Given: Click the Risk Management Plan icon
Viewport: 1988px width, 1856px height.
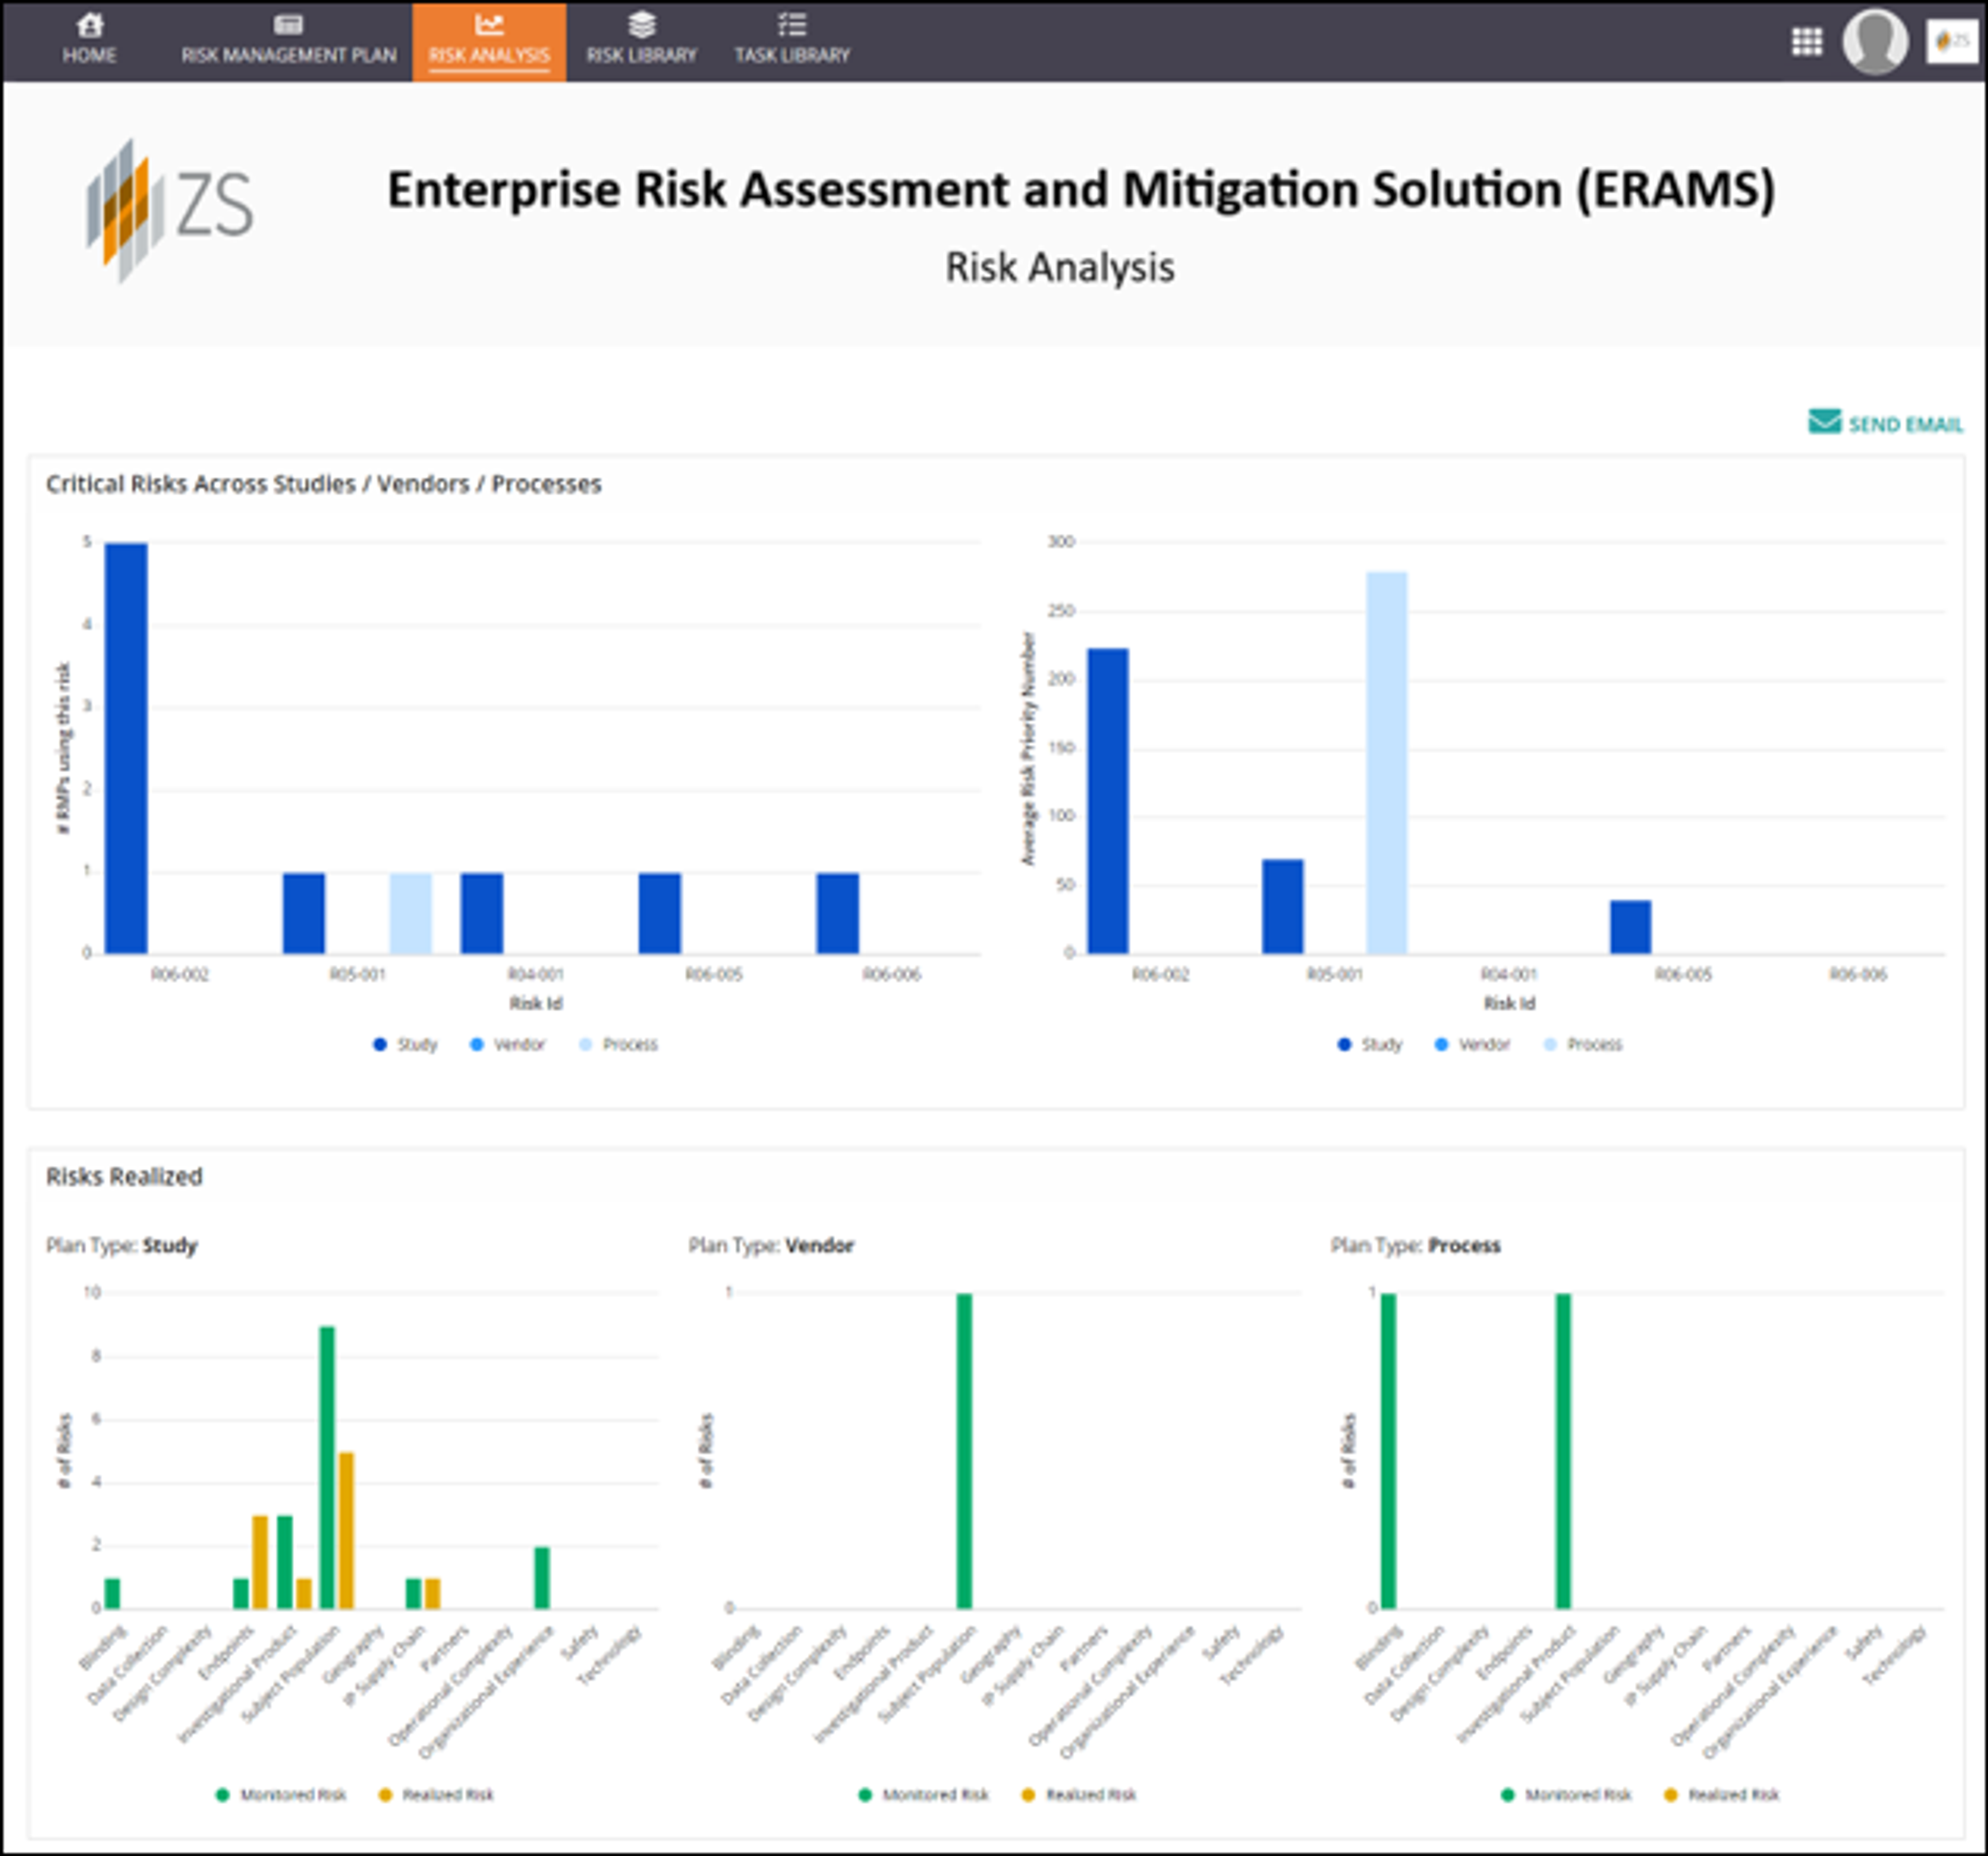Looking at the screenshot, I should click(288, 24).
